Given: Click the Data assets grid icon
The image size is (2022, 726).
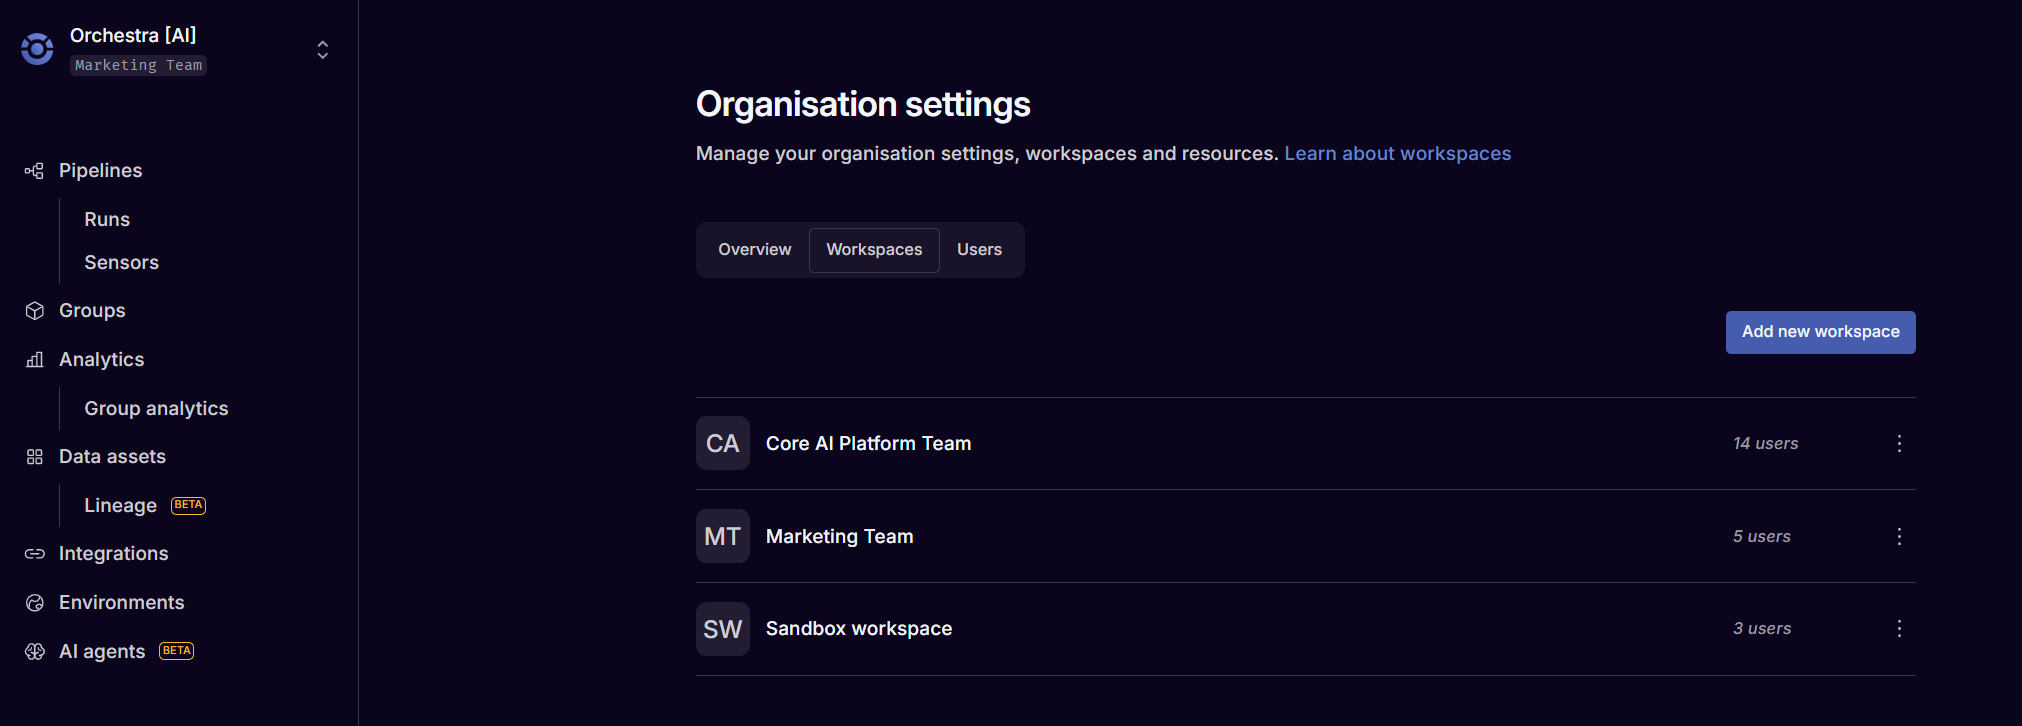Looking at the screenshot, I should tap(35, 457).
